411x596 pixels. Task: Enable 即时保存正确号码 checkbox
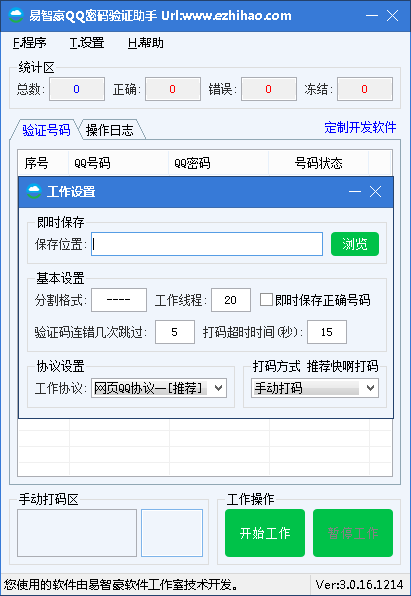266,300
